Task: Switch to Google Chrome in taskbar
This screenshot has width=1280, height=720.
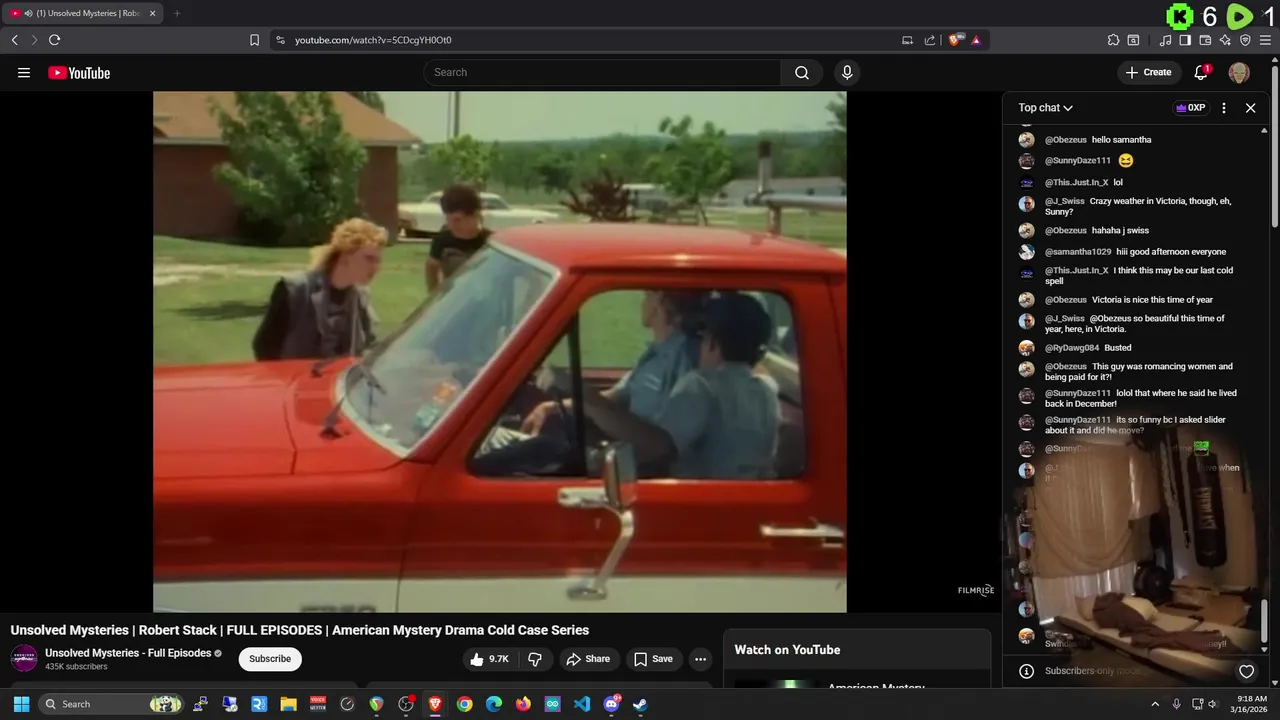Action: (x=464, y=704)
